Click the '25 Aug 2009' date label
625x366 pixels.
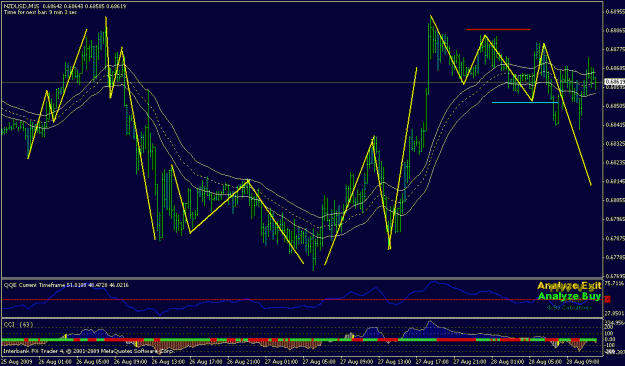click(x=16, y=362)
